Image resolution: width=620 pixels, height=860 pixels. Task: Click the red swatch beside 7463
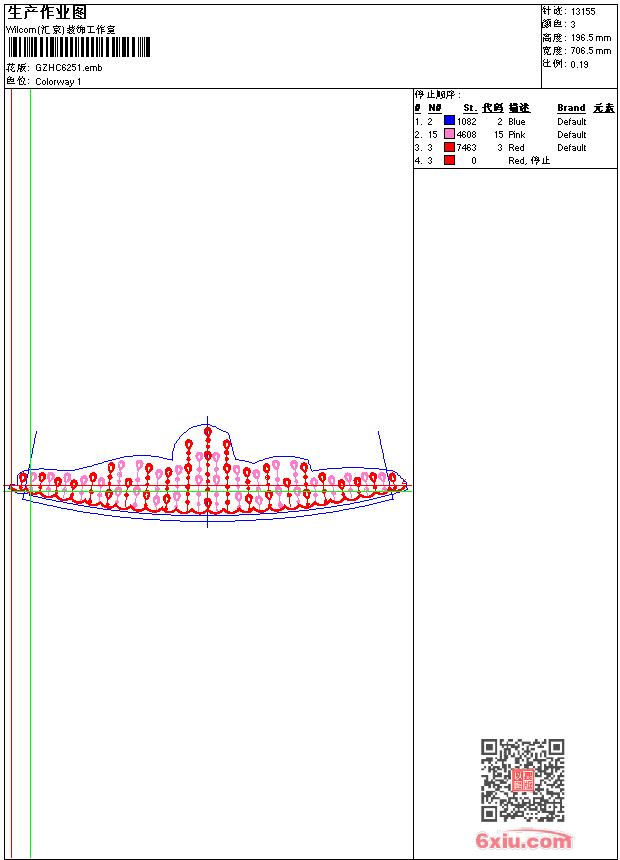tap(449, 147)
